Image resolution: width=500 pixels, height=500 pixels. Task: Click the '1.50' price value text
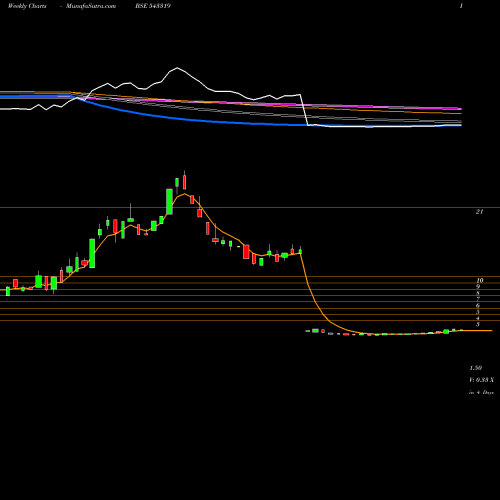click(476, 368)
